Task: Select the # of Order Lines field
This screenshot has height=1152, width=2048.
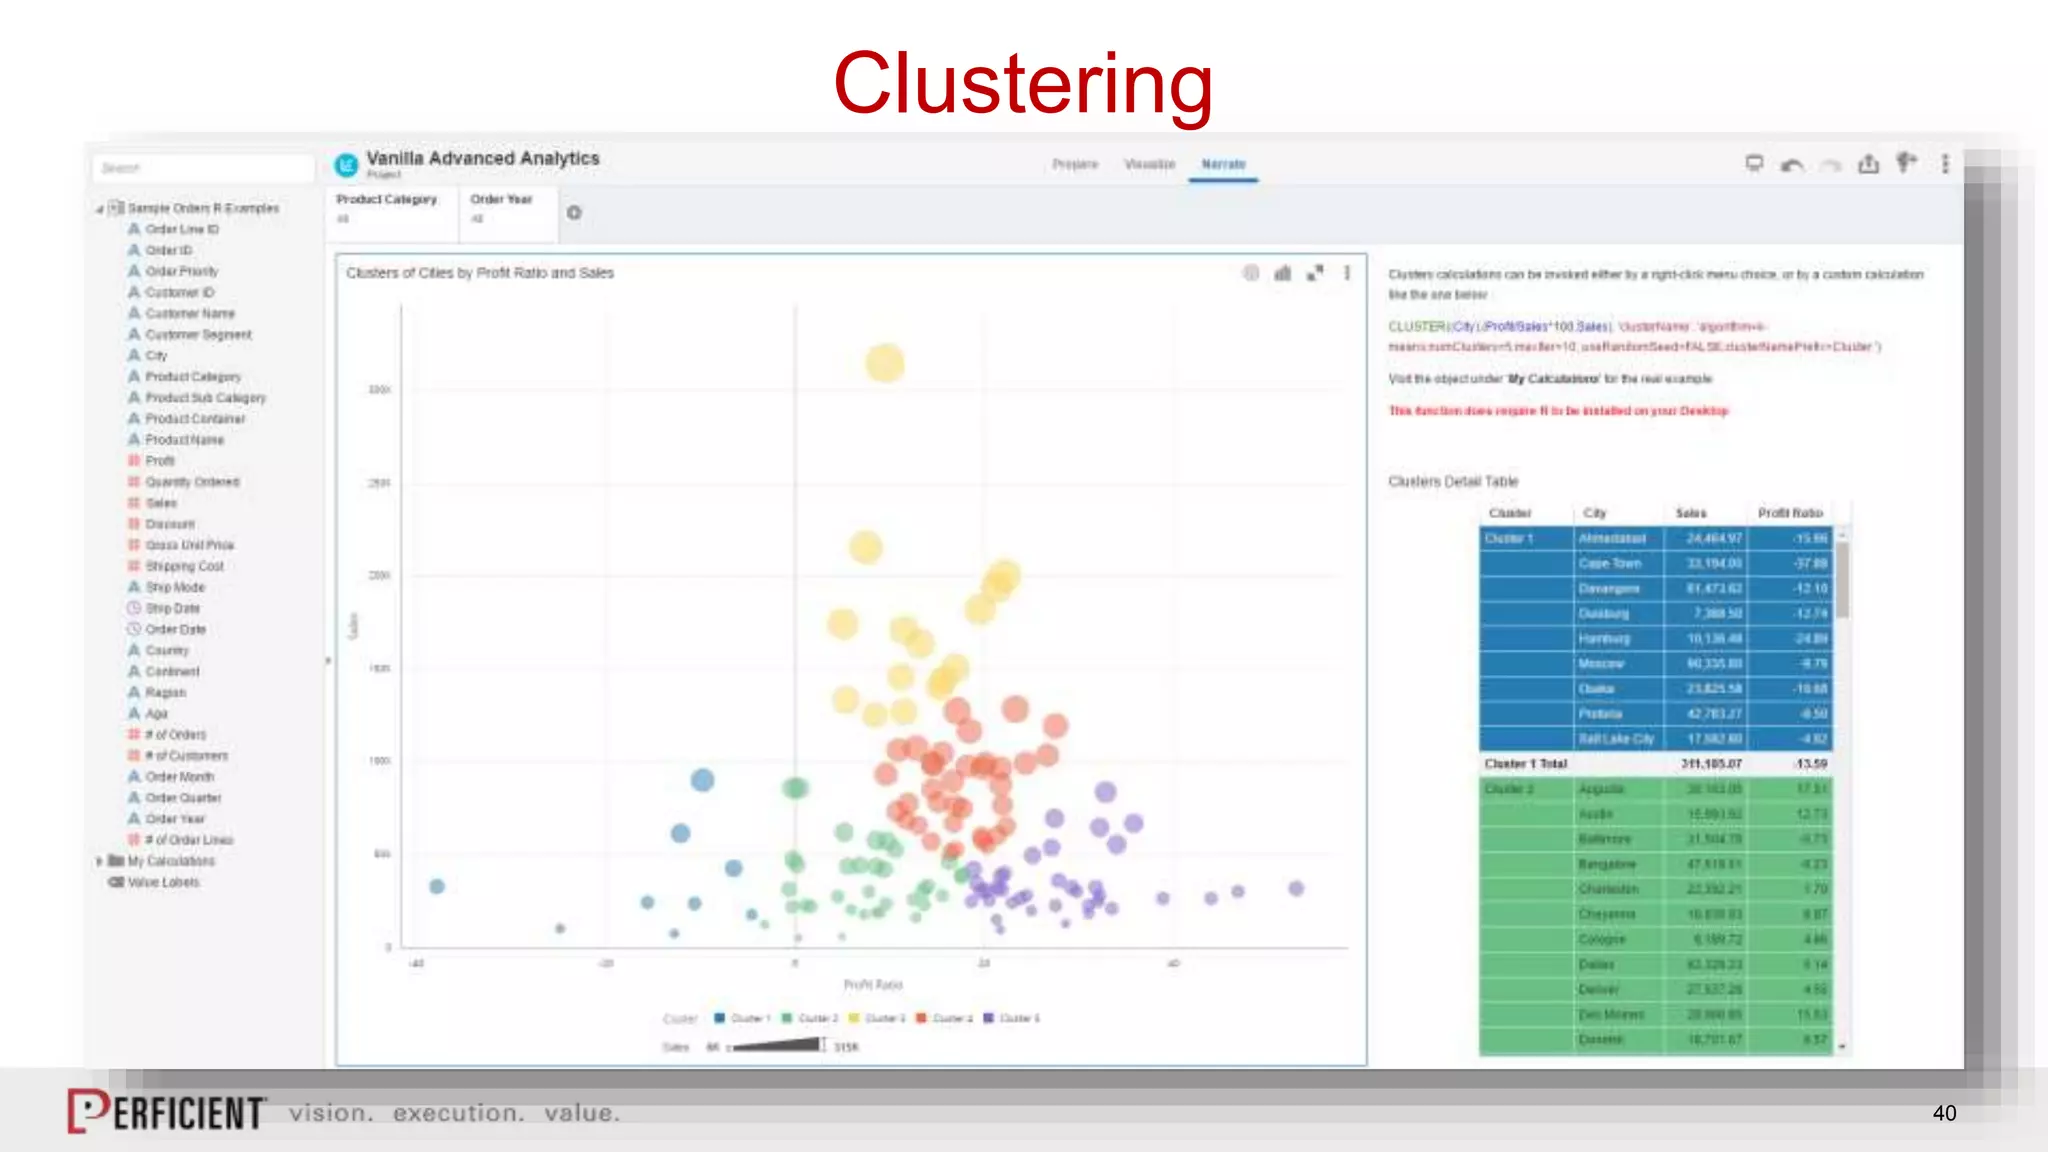Action: point(189,838)
